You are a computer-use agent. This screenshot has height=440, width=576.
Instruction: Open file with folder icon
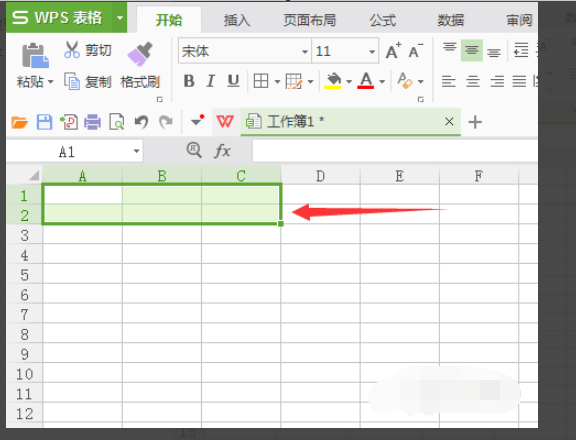click(19, 122)
